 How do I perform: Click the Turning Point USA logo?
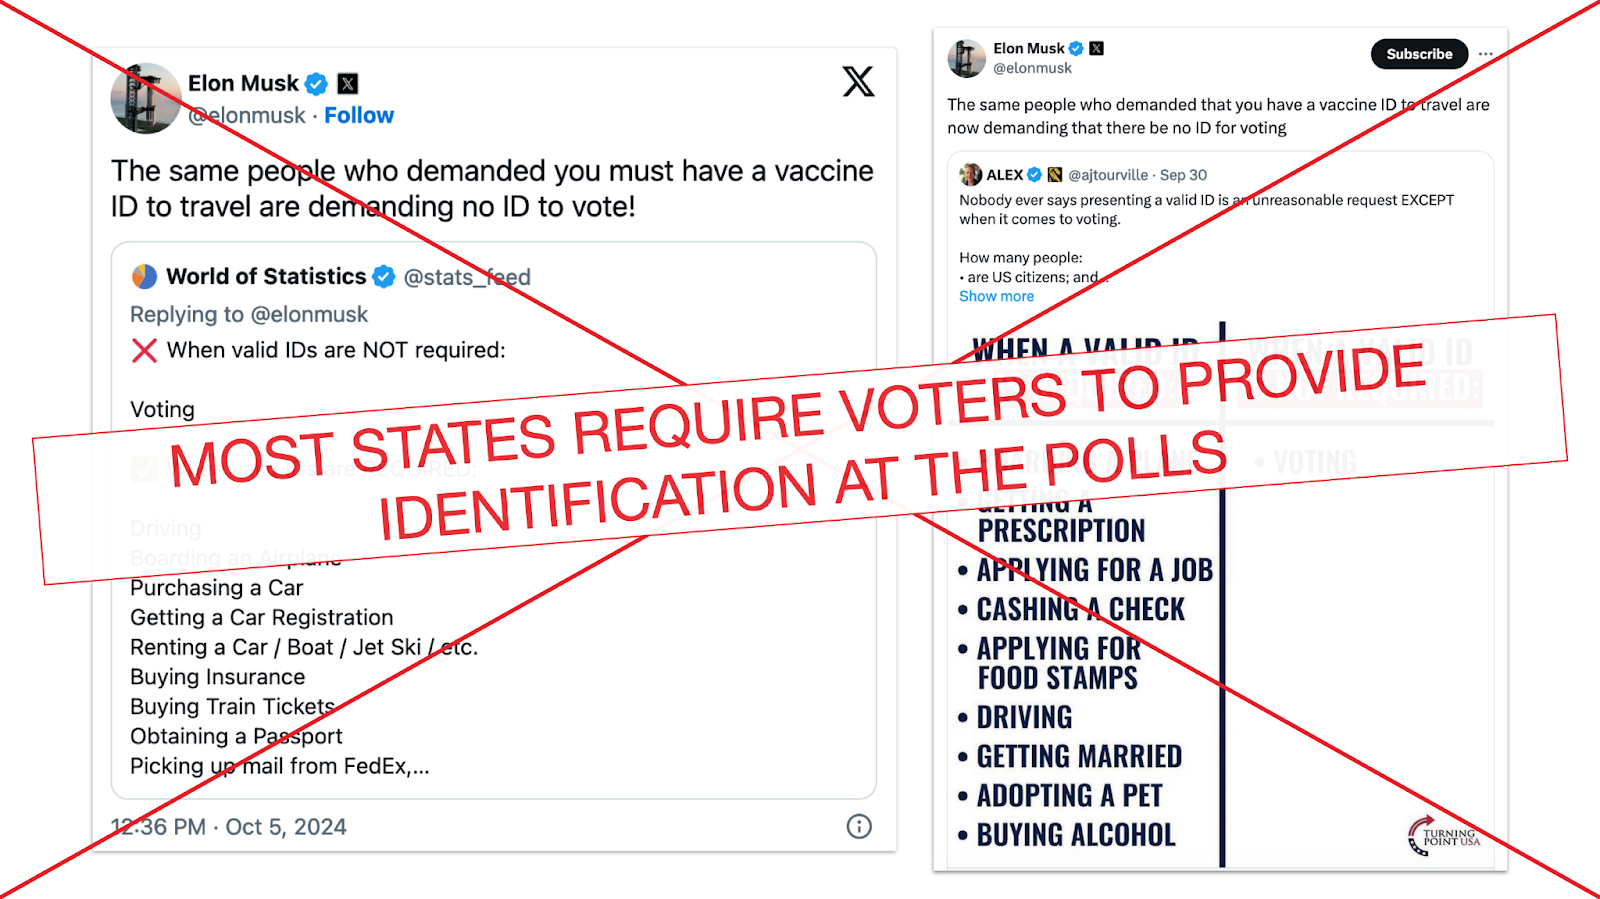1443,836
